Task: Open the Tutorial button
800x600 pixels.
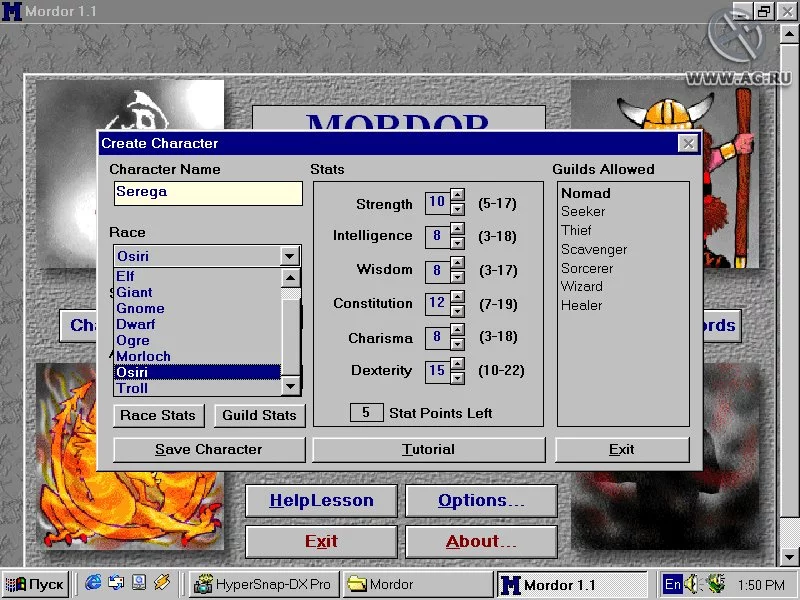Action: pyautogui.click(x=429, y=449)
